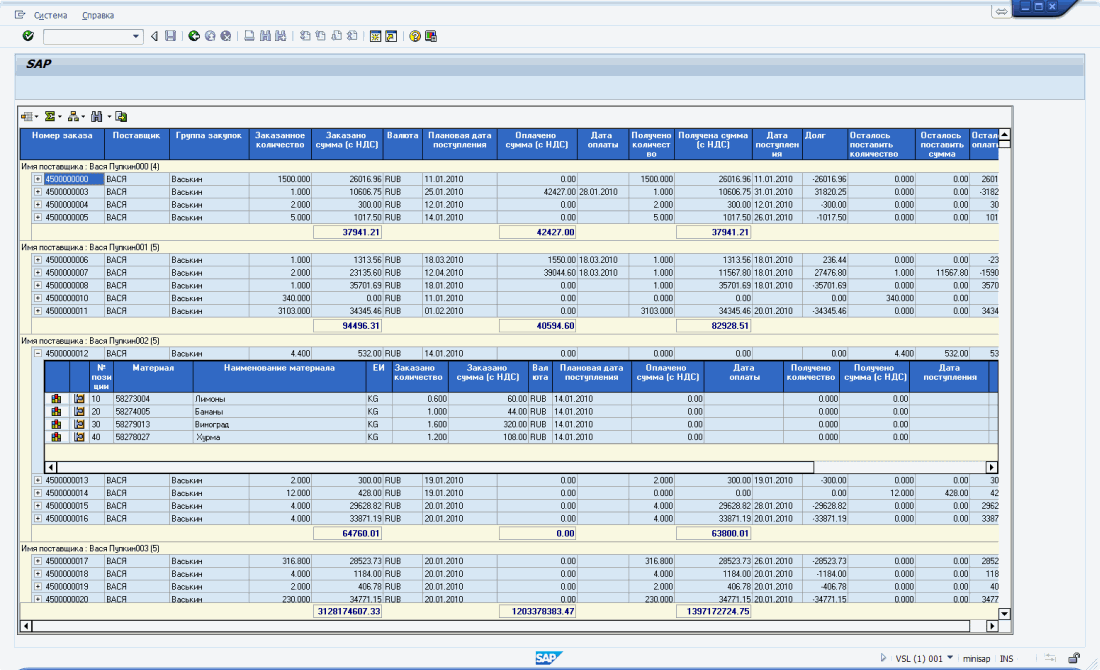
Task: Open Help via yellow question mark icon
Action: point(415,36)
